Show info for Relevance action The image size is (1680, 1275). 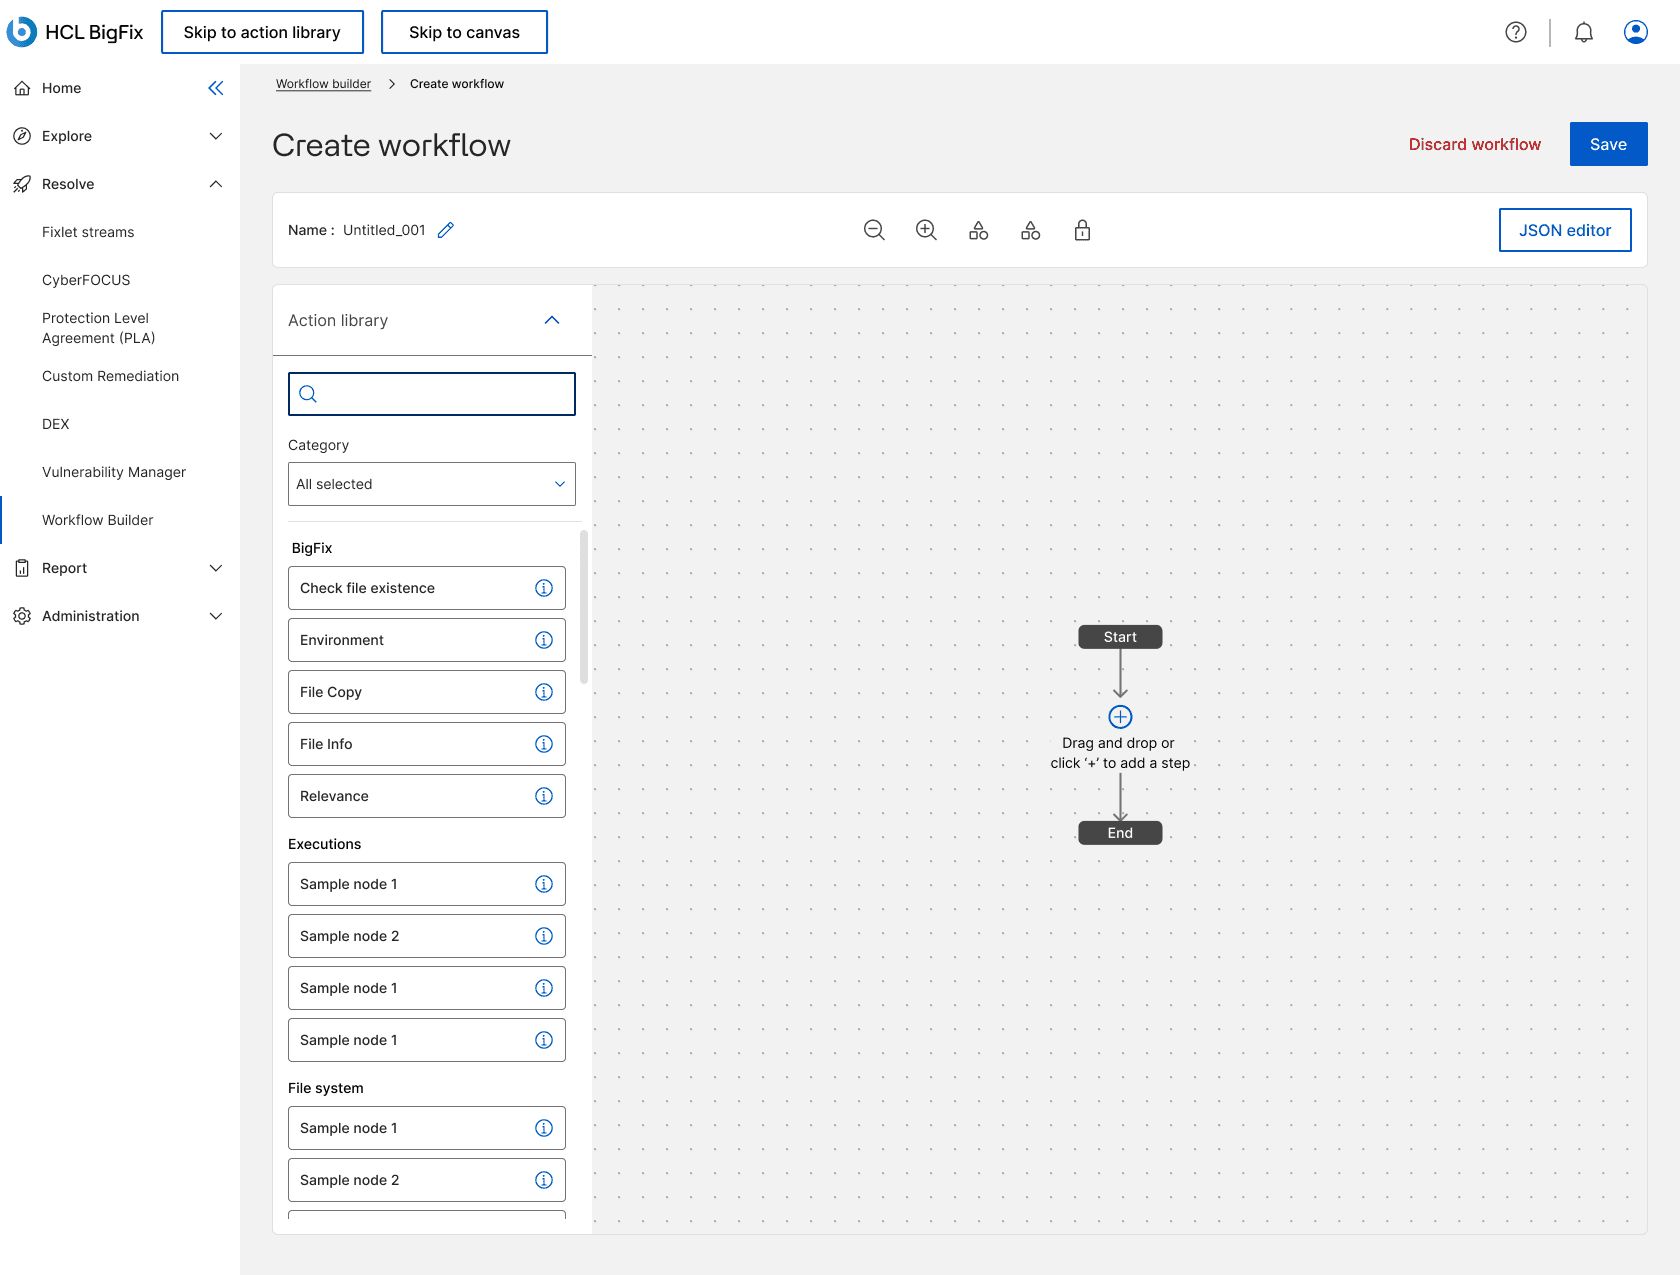click(x=544, y=796)
